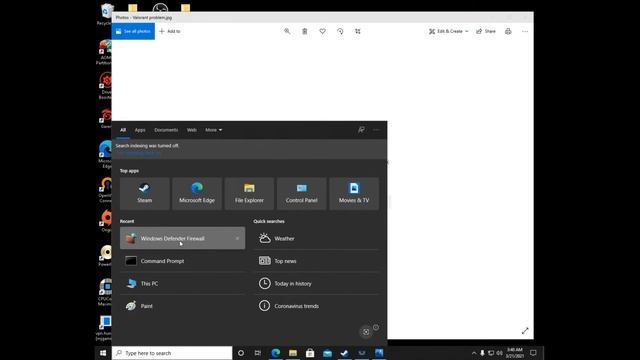Open Paint from Recent list
The height and width of the screenshot is (360, 640).
pyautogui.click(x=182, y=306)
